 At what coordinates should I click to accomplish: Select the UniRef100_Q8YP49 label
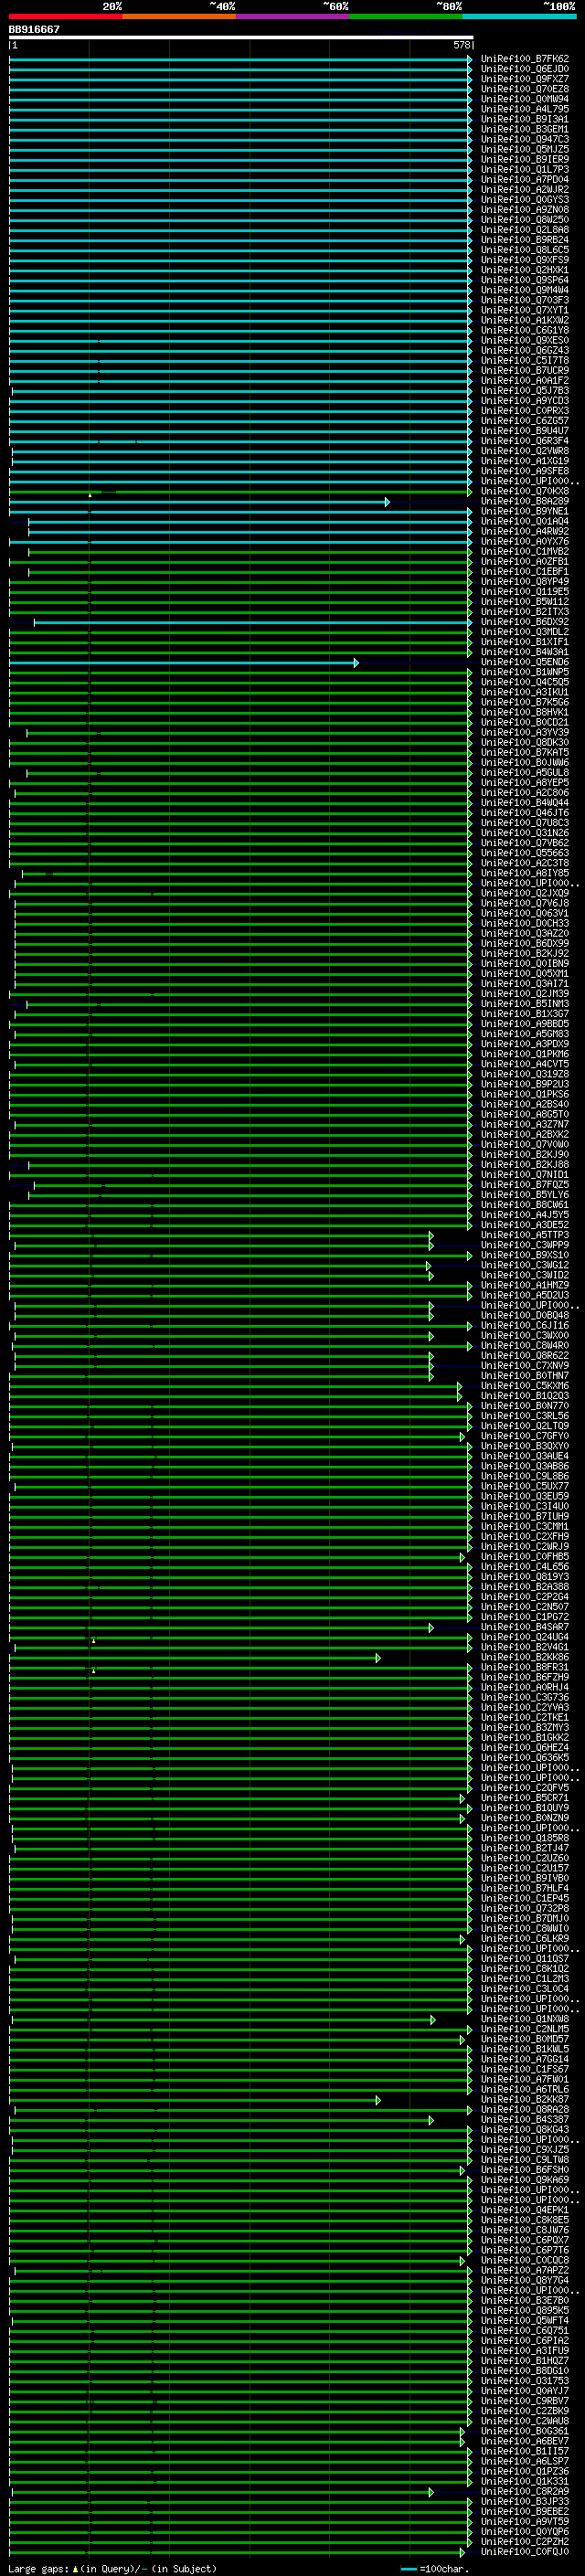(525, 582)
